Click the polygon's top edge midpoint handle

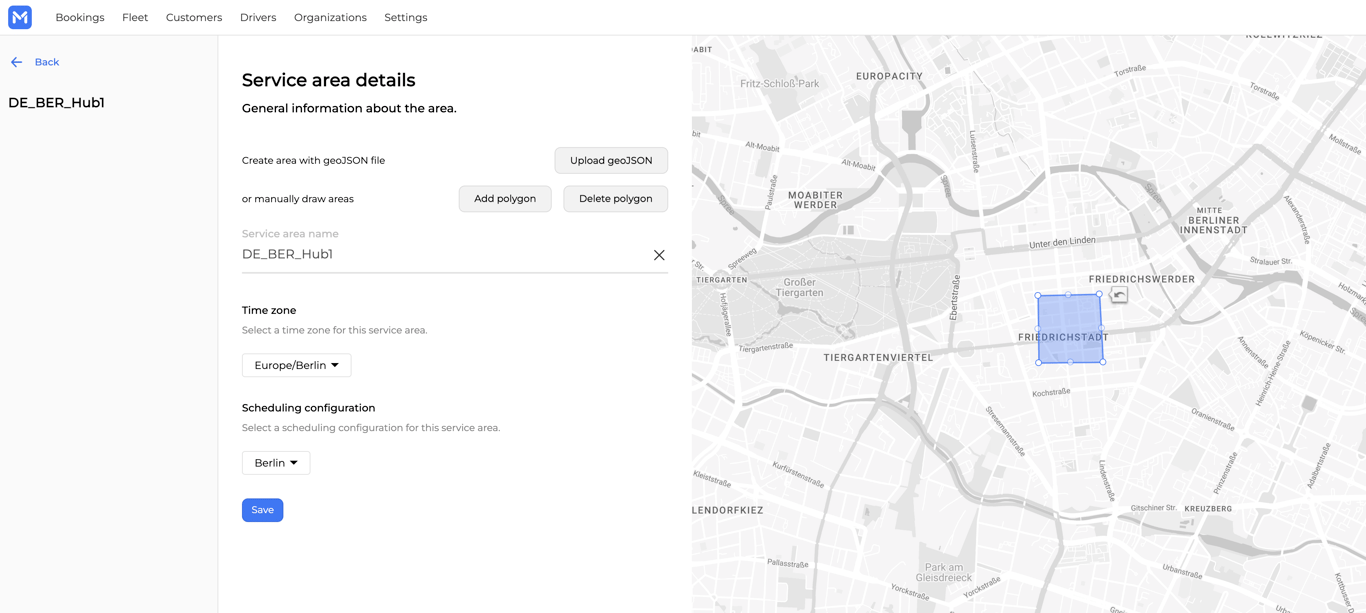pyautogui.click(x=1068, y=295)
